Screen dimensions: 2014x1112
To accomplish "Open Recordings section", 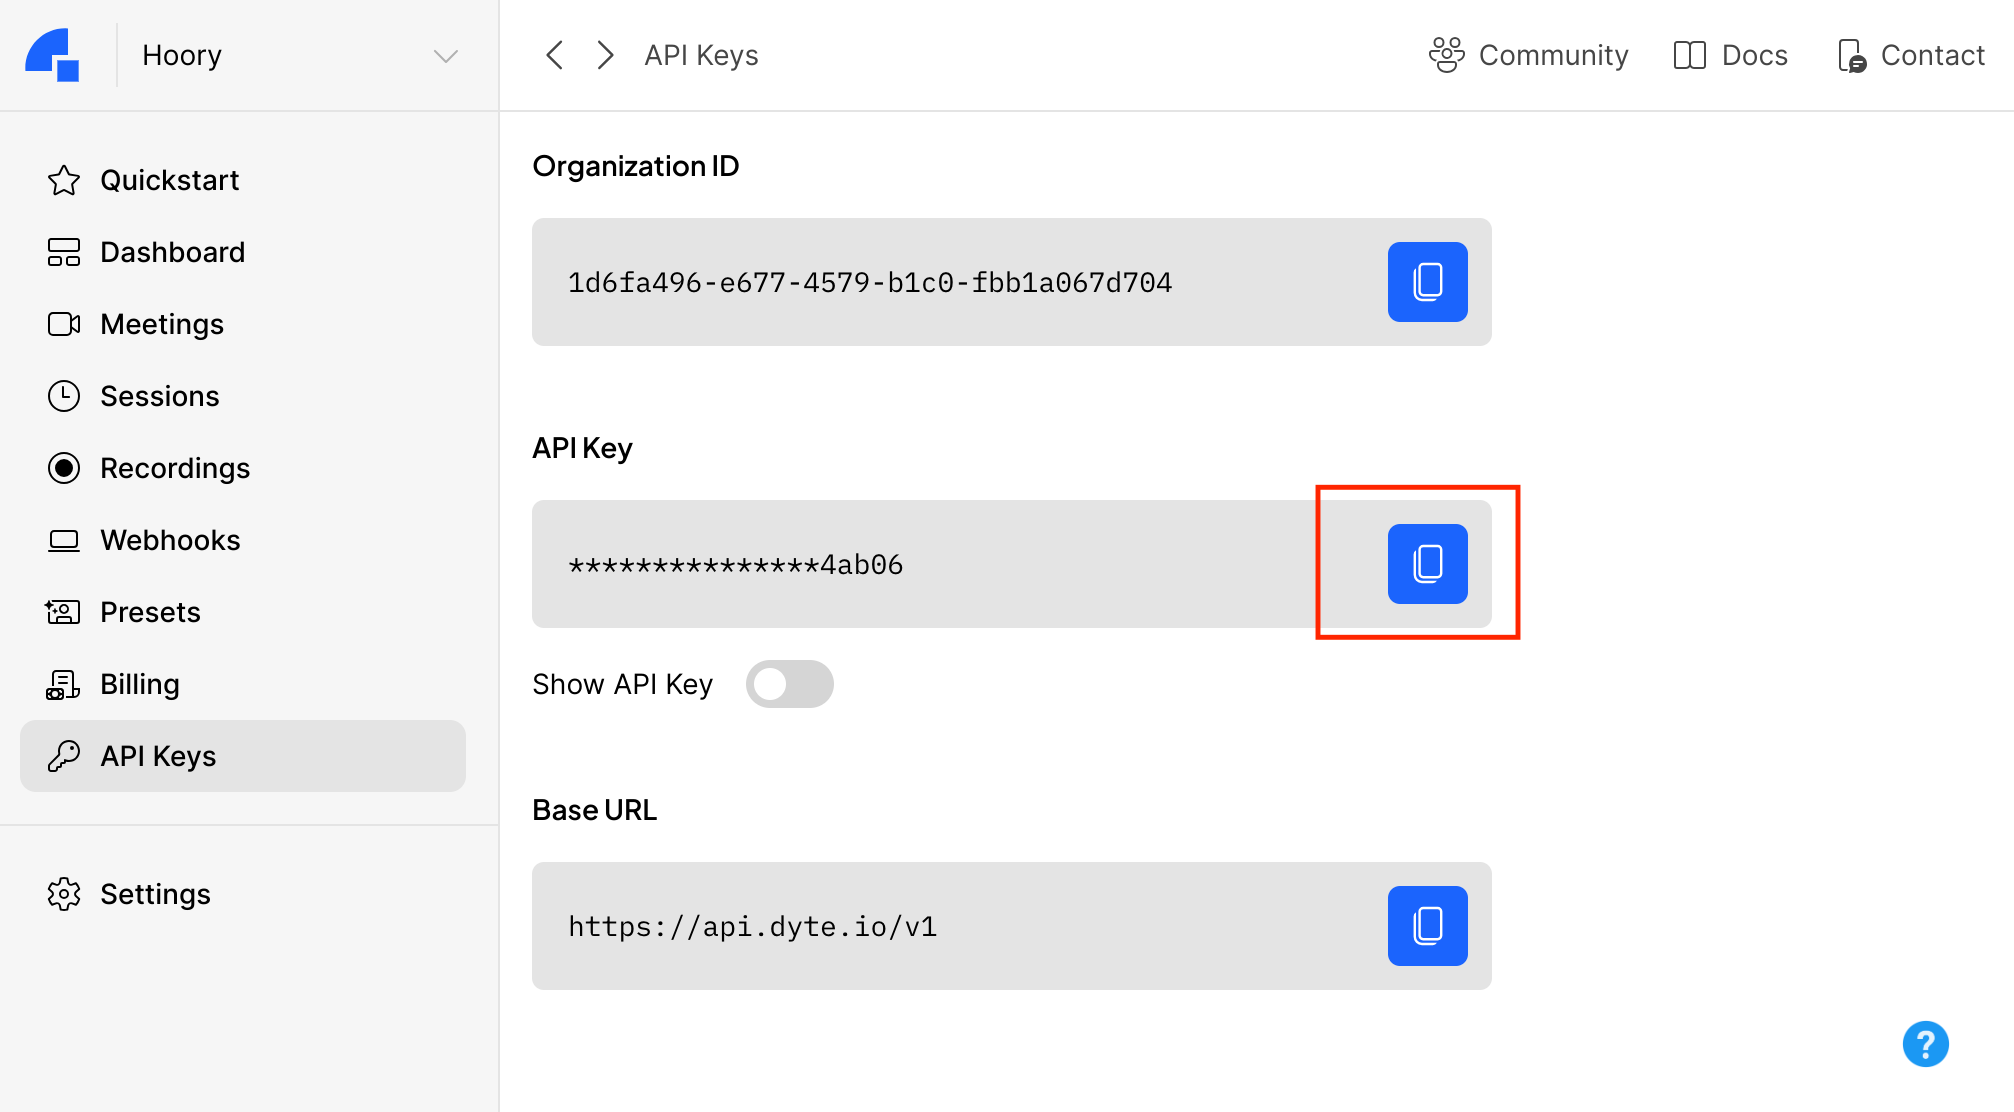I will coord(175,467).
